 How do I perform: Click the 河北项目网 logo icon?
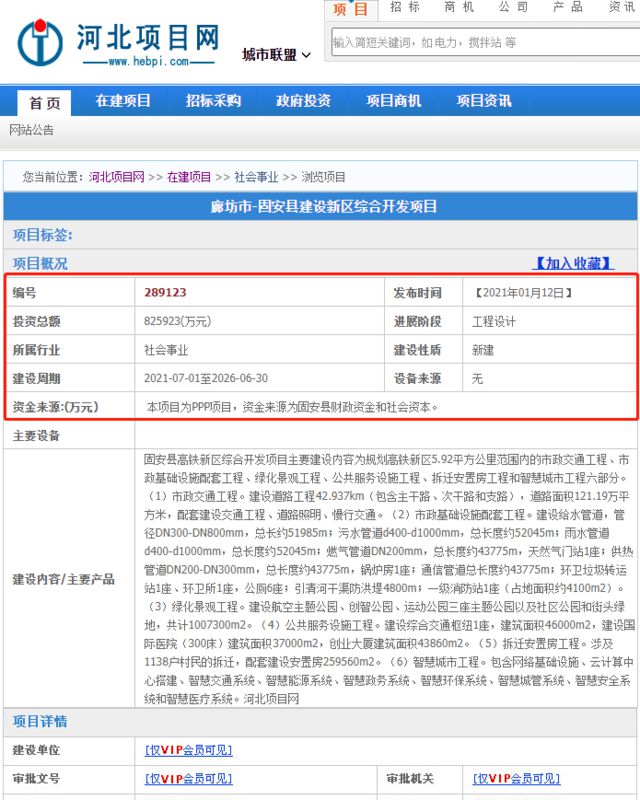40,42
